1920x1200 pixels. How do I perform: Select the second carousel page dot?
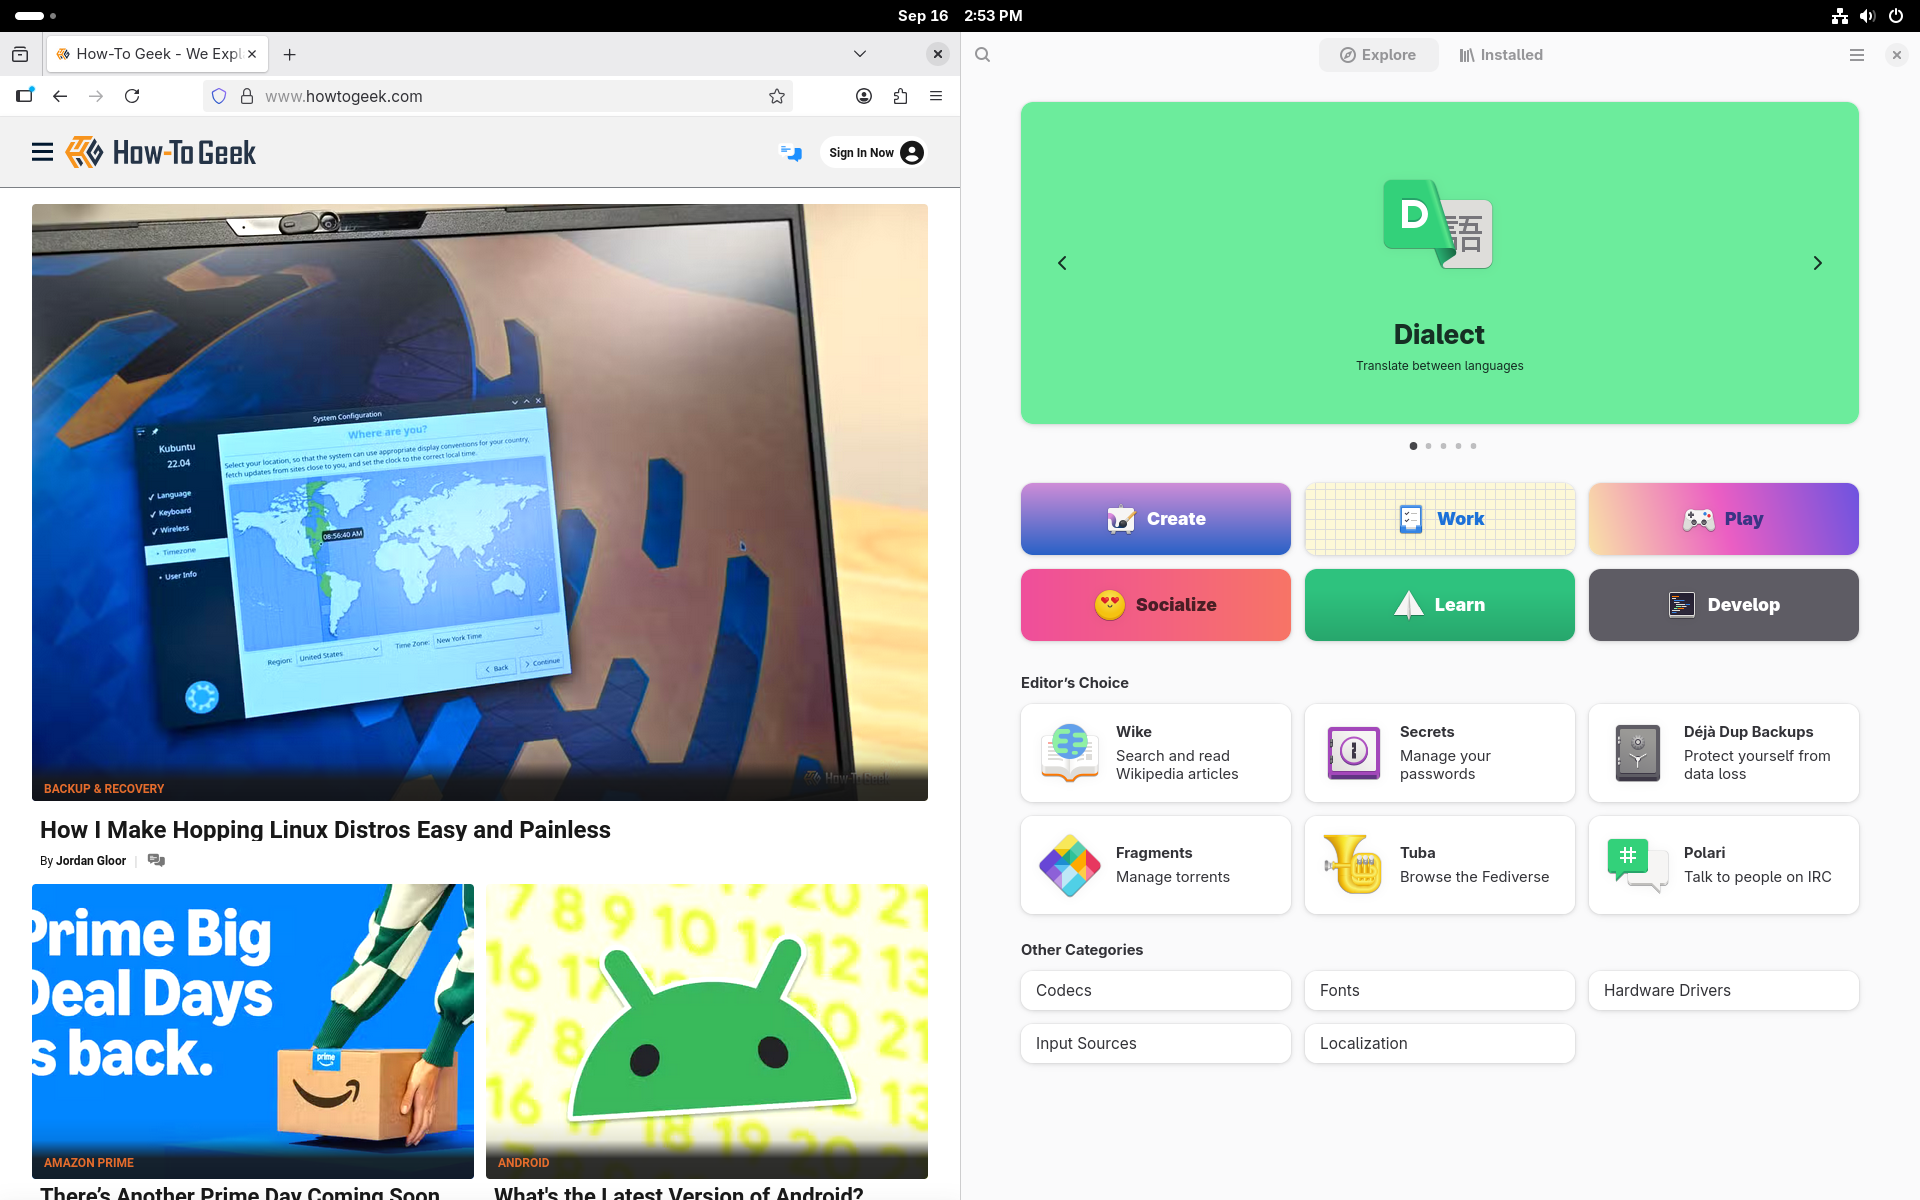tap(1428, 446)
